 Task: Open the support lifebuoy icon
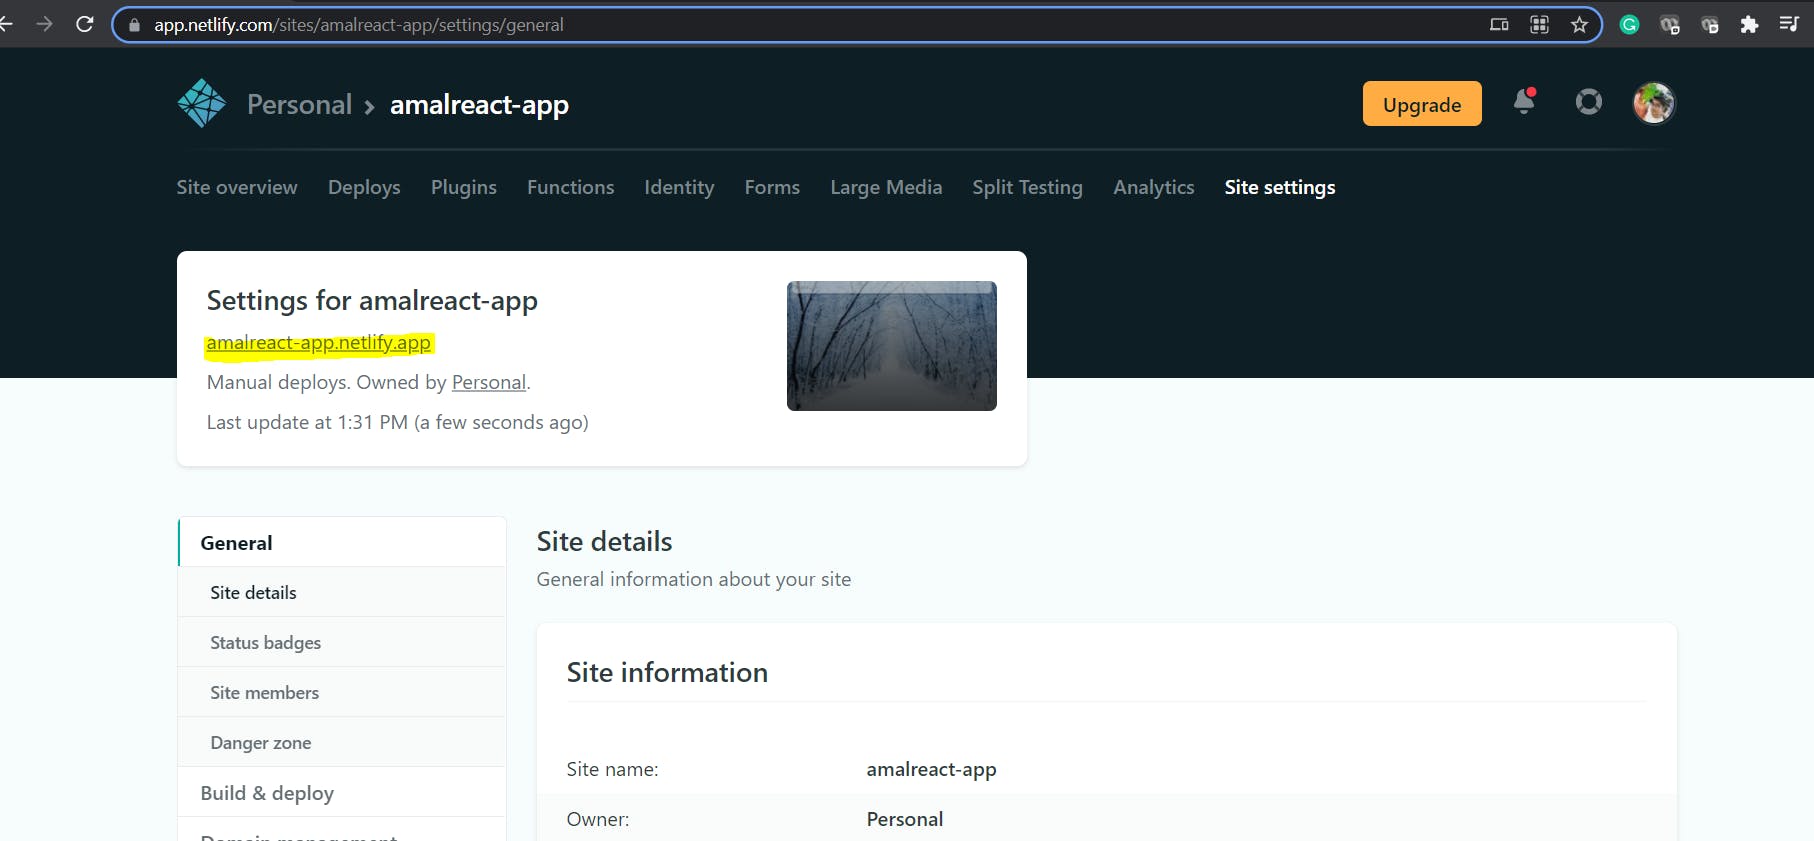click(x=1588, y=102)
